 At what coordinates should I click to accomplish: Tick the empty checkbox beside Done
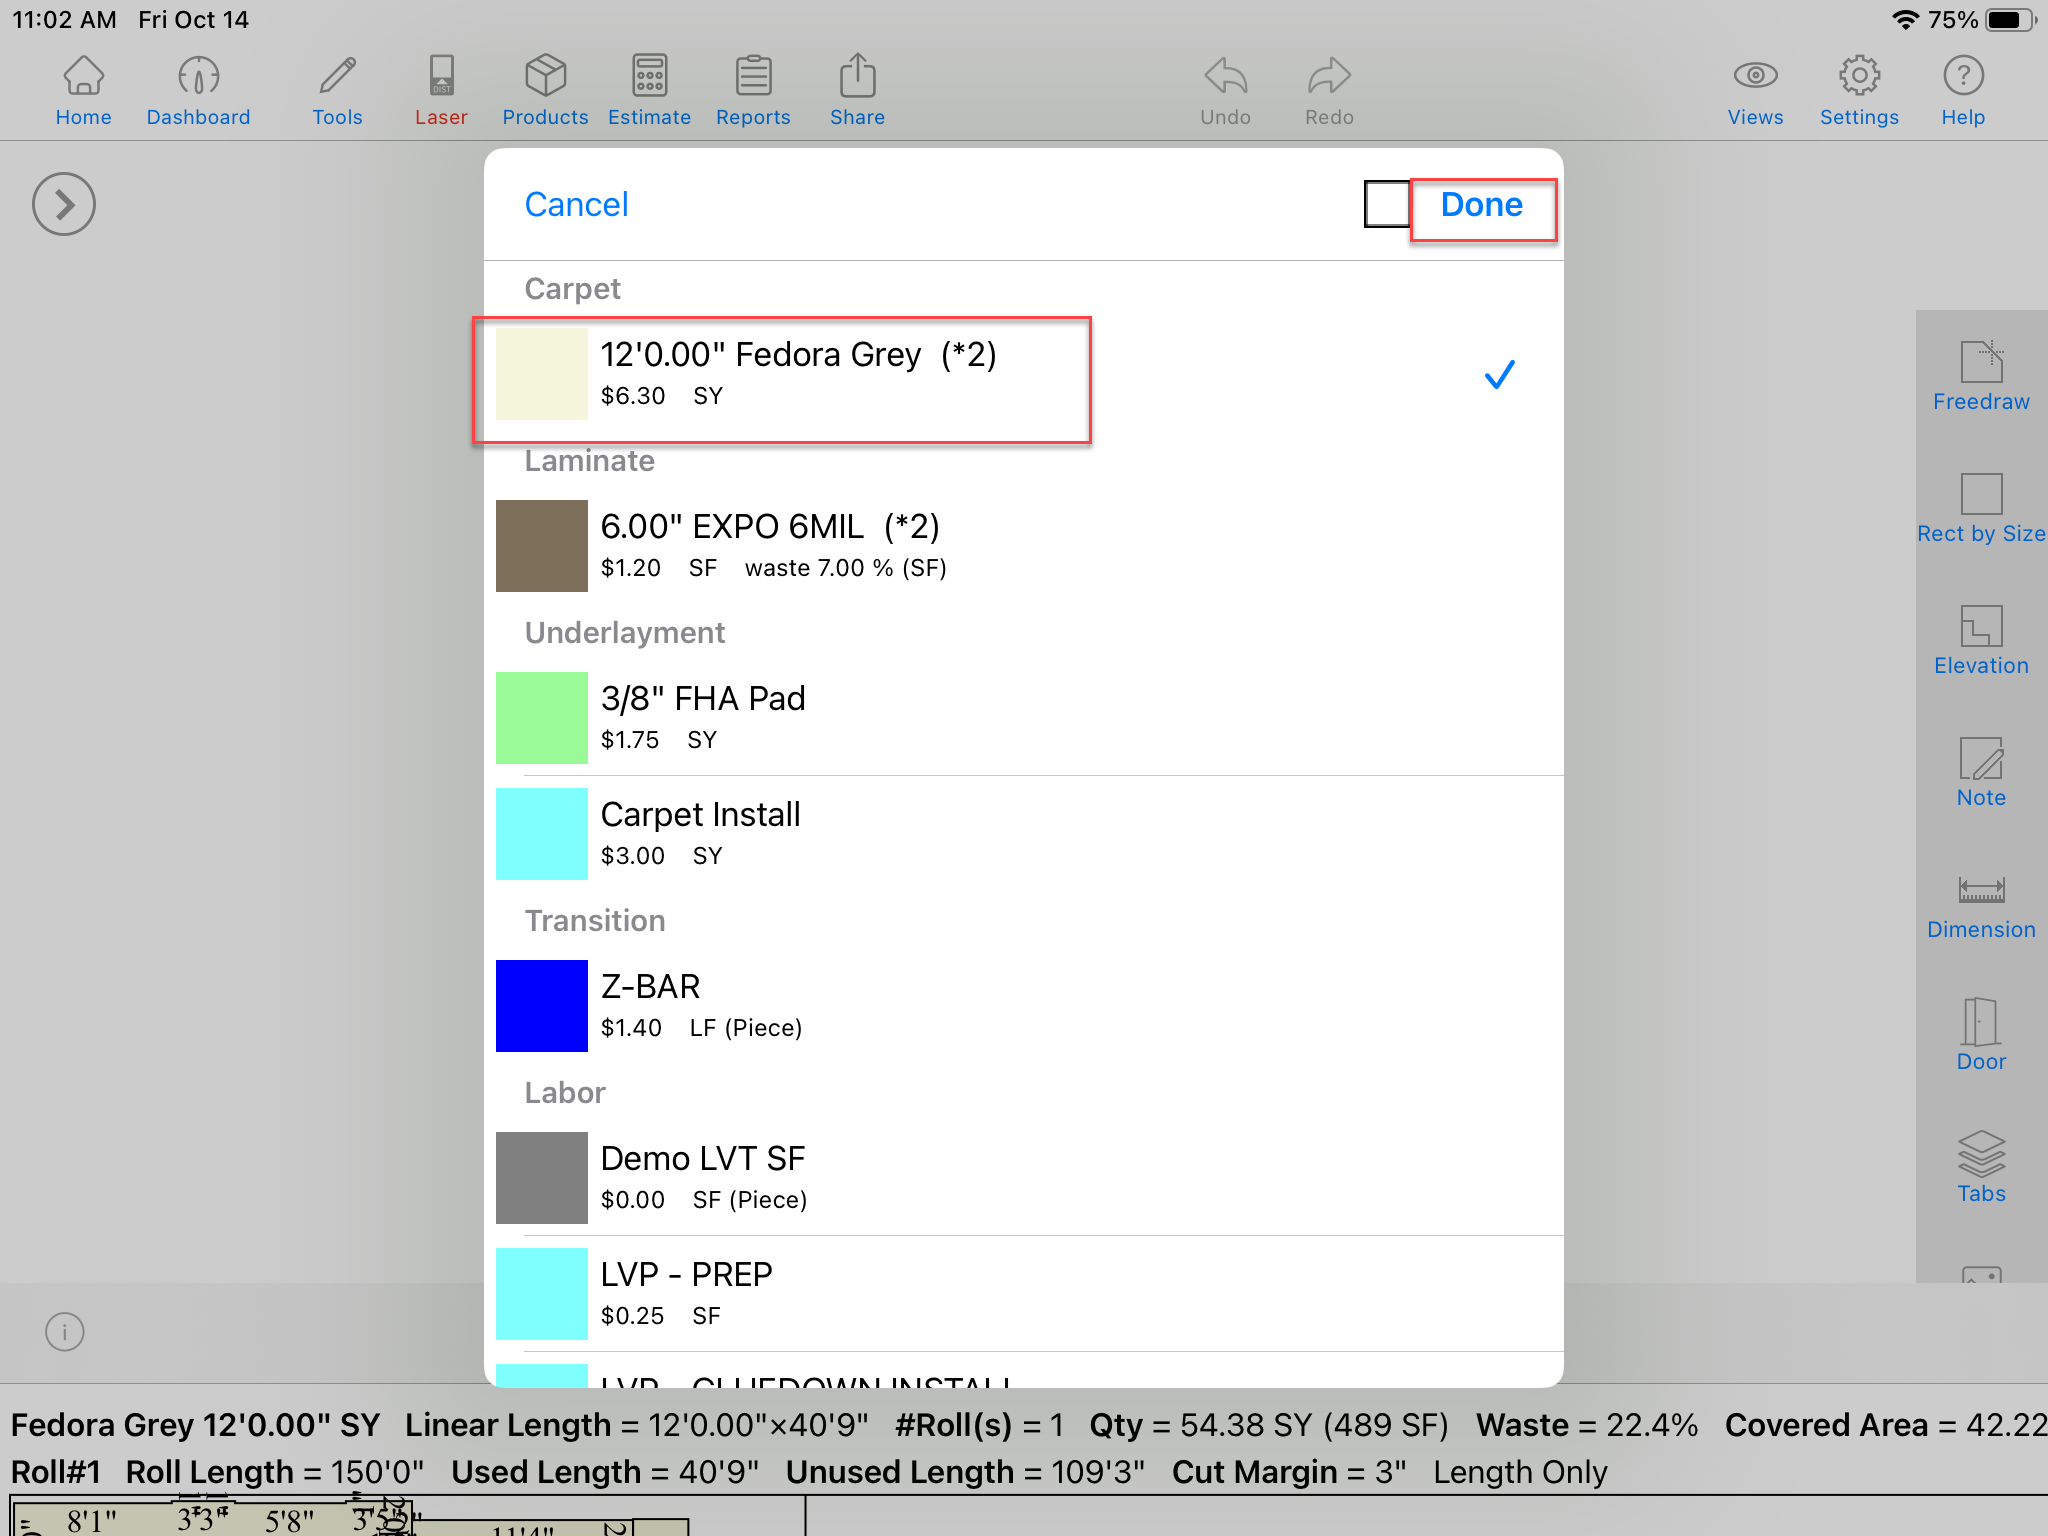[1387, 204]
